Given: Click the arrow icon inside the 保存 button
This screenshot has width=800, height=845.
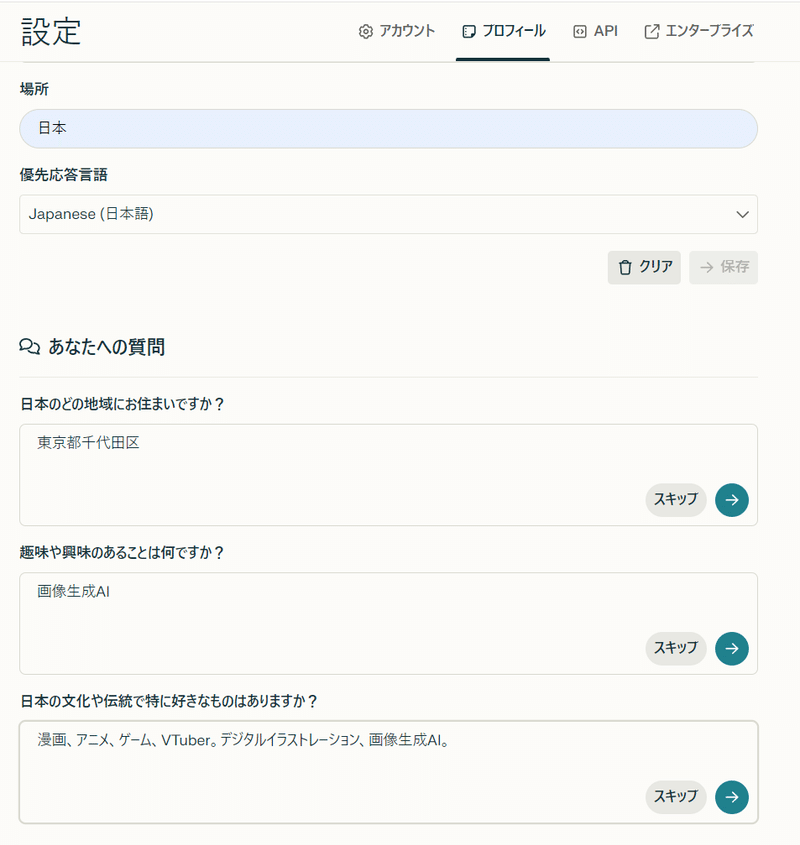Looking at the screenshot, I should point(707,267).
